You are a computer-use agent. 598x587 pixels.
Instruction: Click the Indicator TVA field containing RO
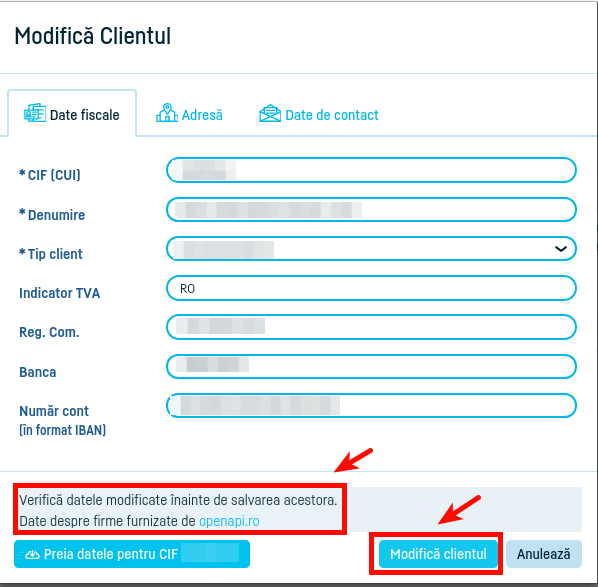(371, 288)
